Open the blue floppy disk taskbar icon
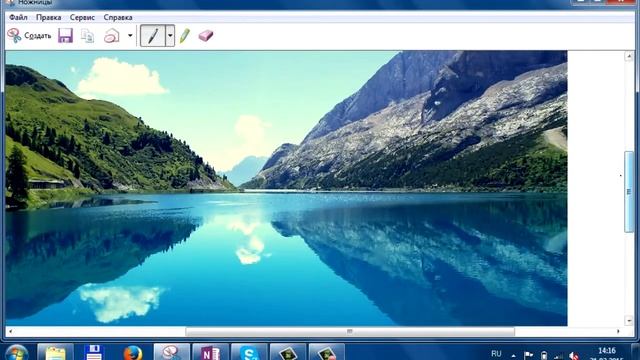Screen dimensions: 640x360 94,353
